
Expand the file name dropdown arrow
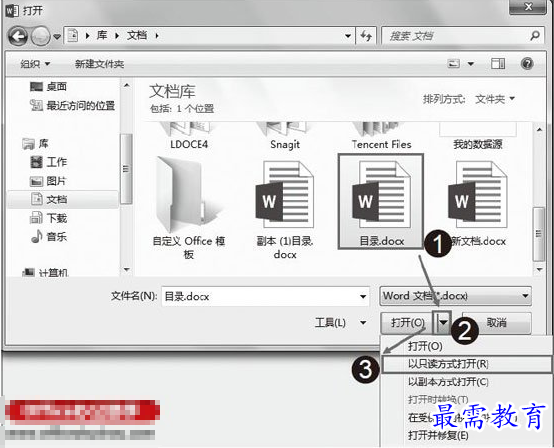click(363, 296)
